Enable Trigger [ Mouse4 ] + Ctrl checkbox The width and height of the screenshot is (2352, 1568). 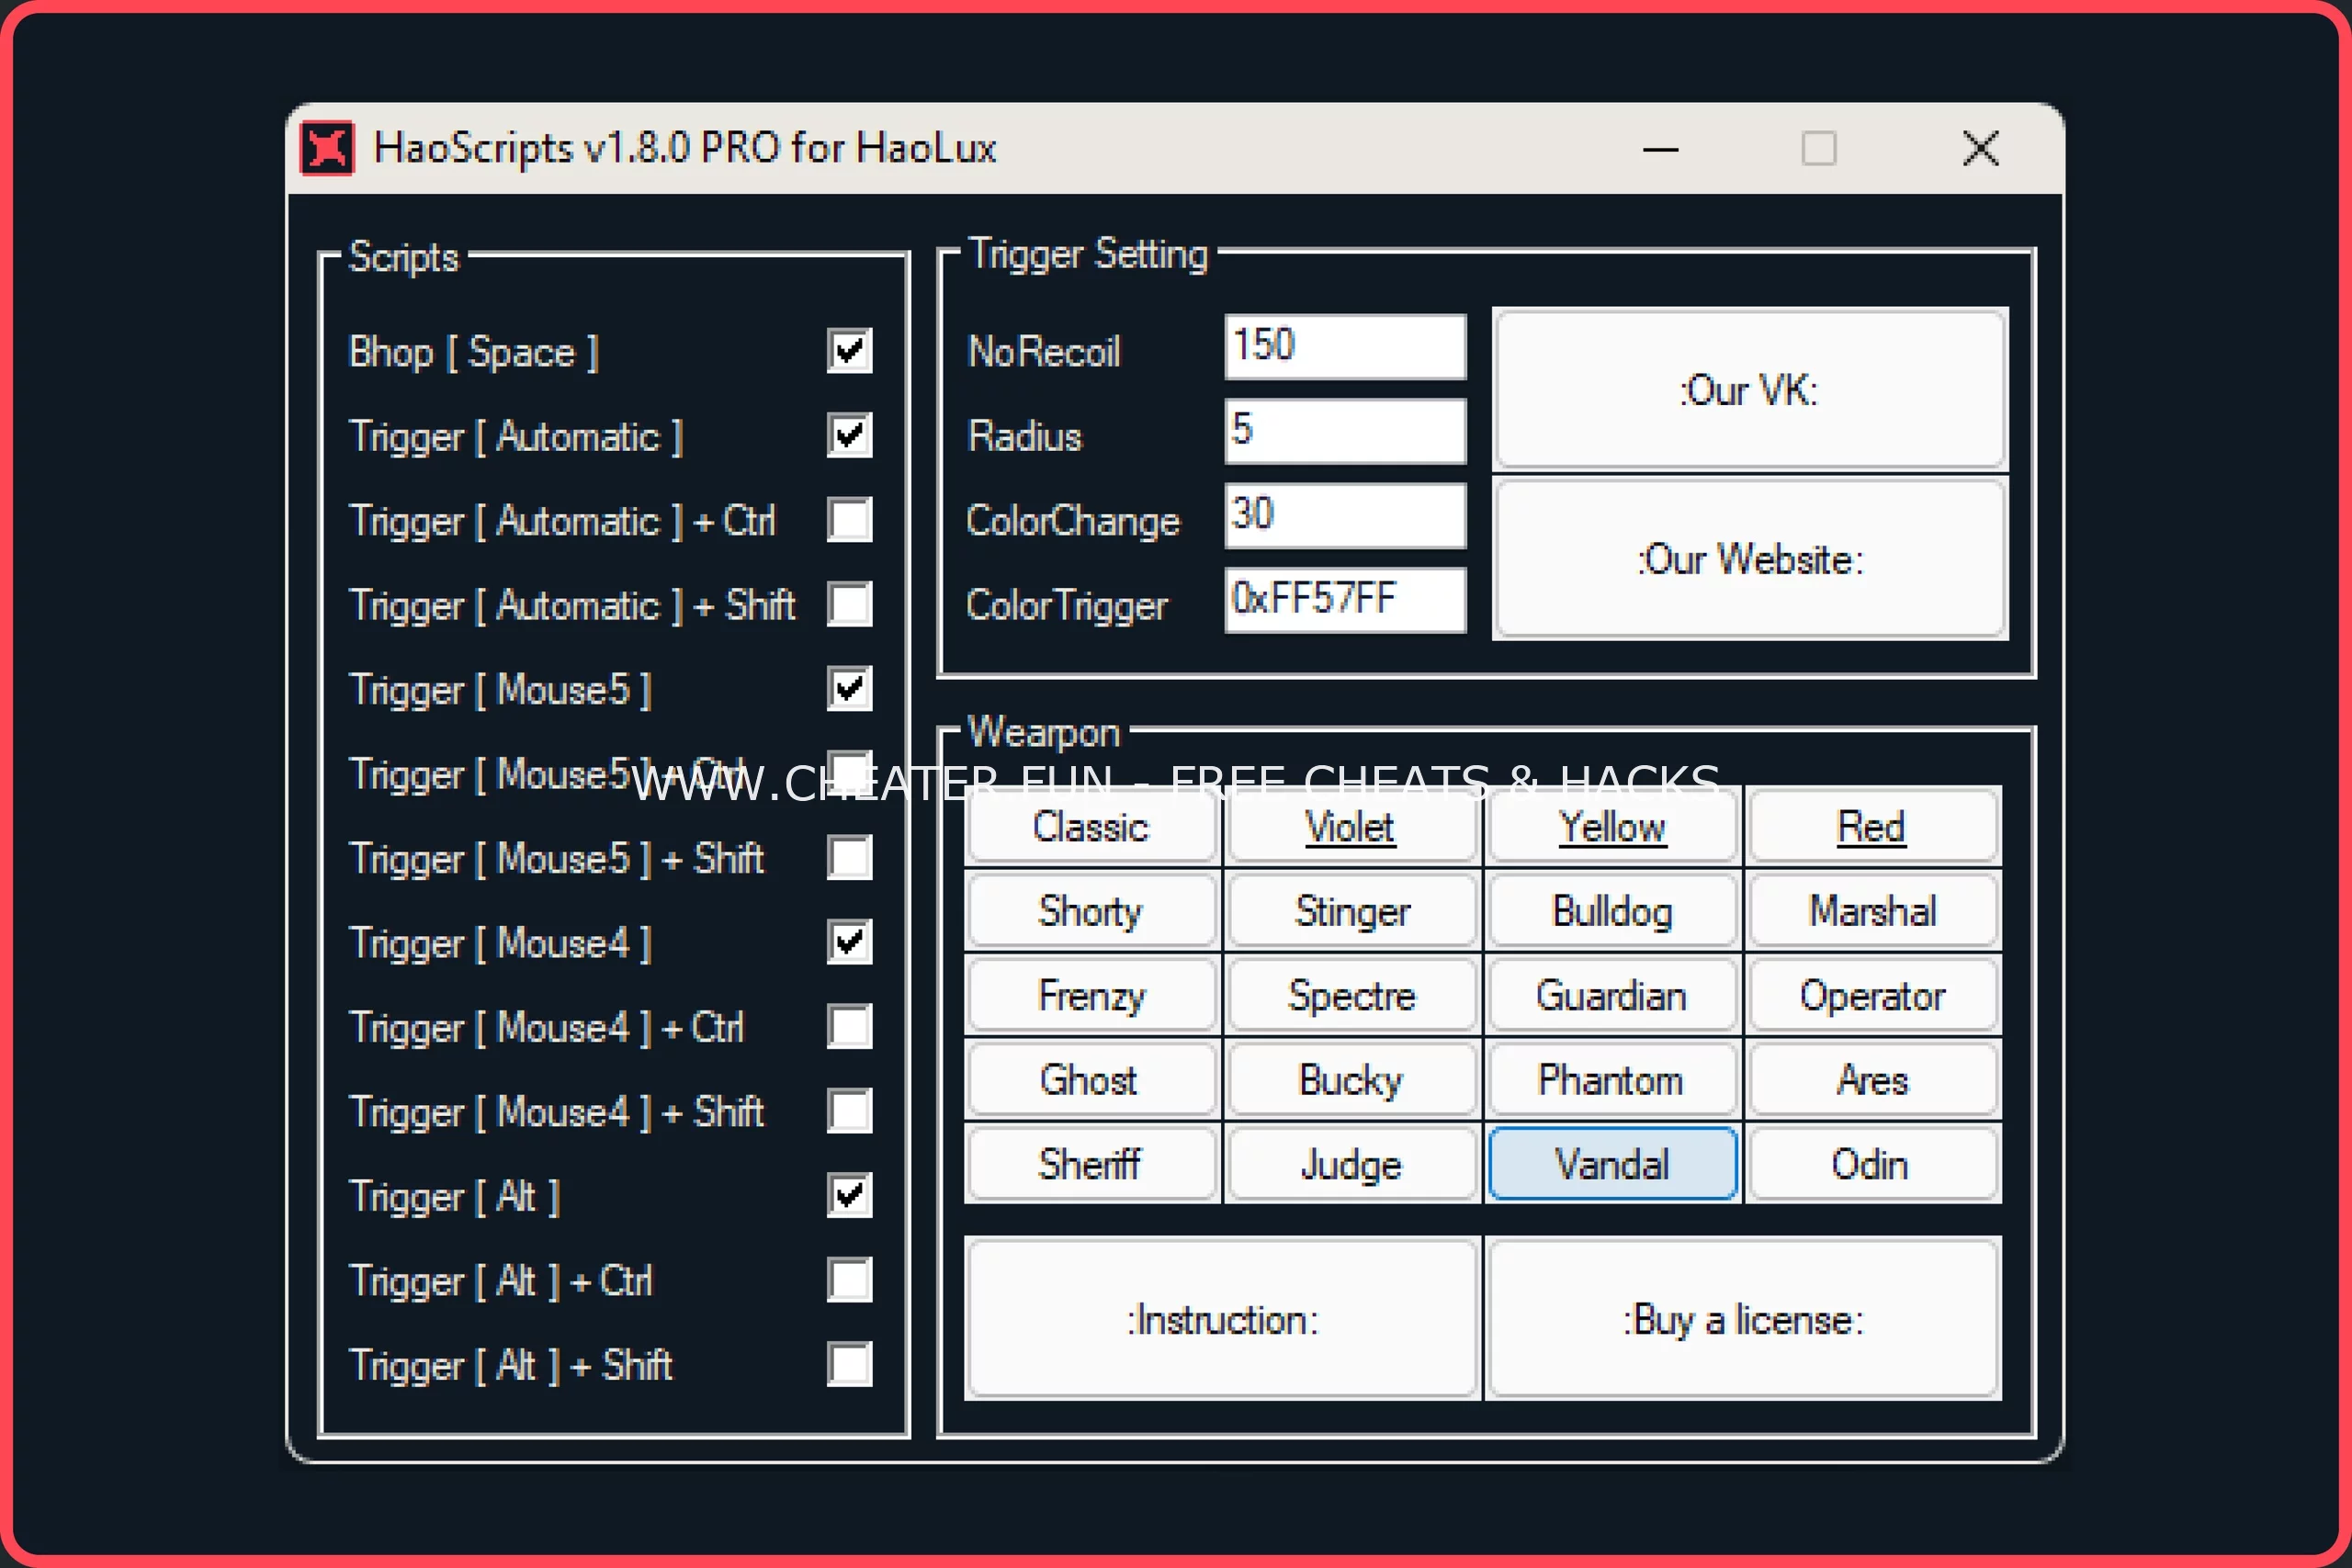tap(849, 1027)
